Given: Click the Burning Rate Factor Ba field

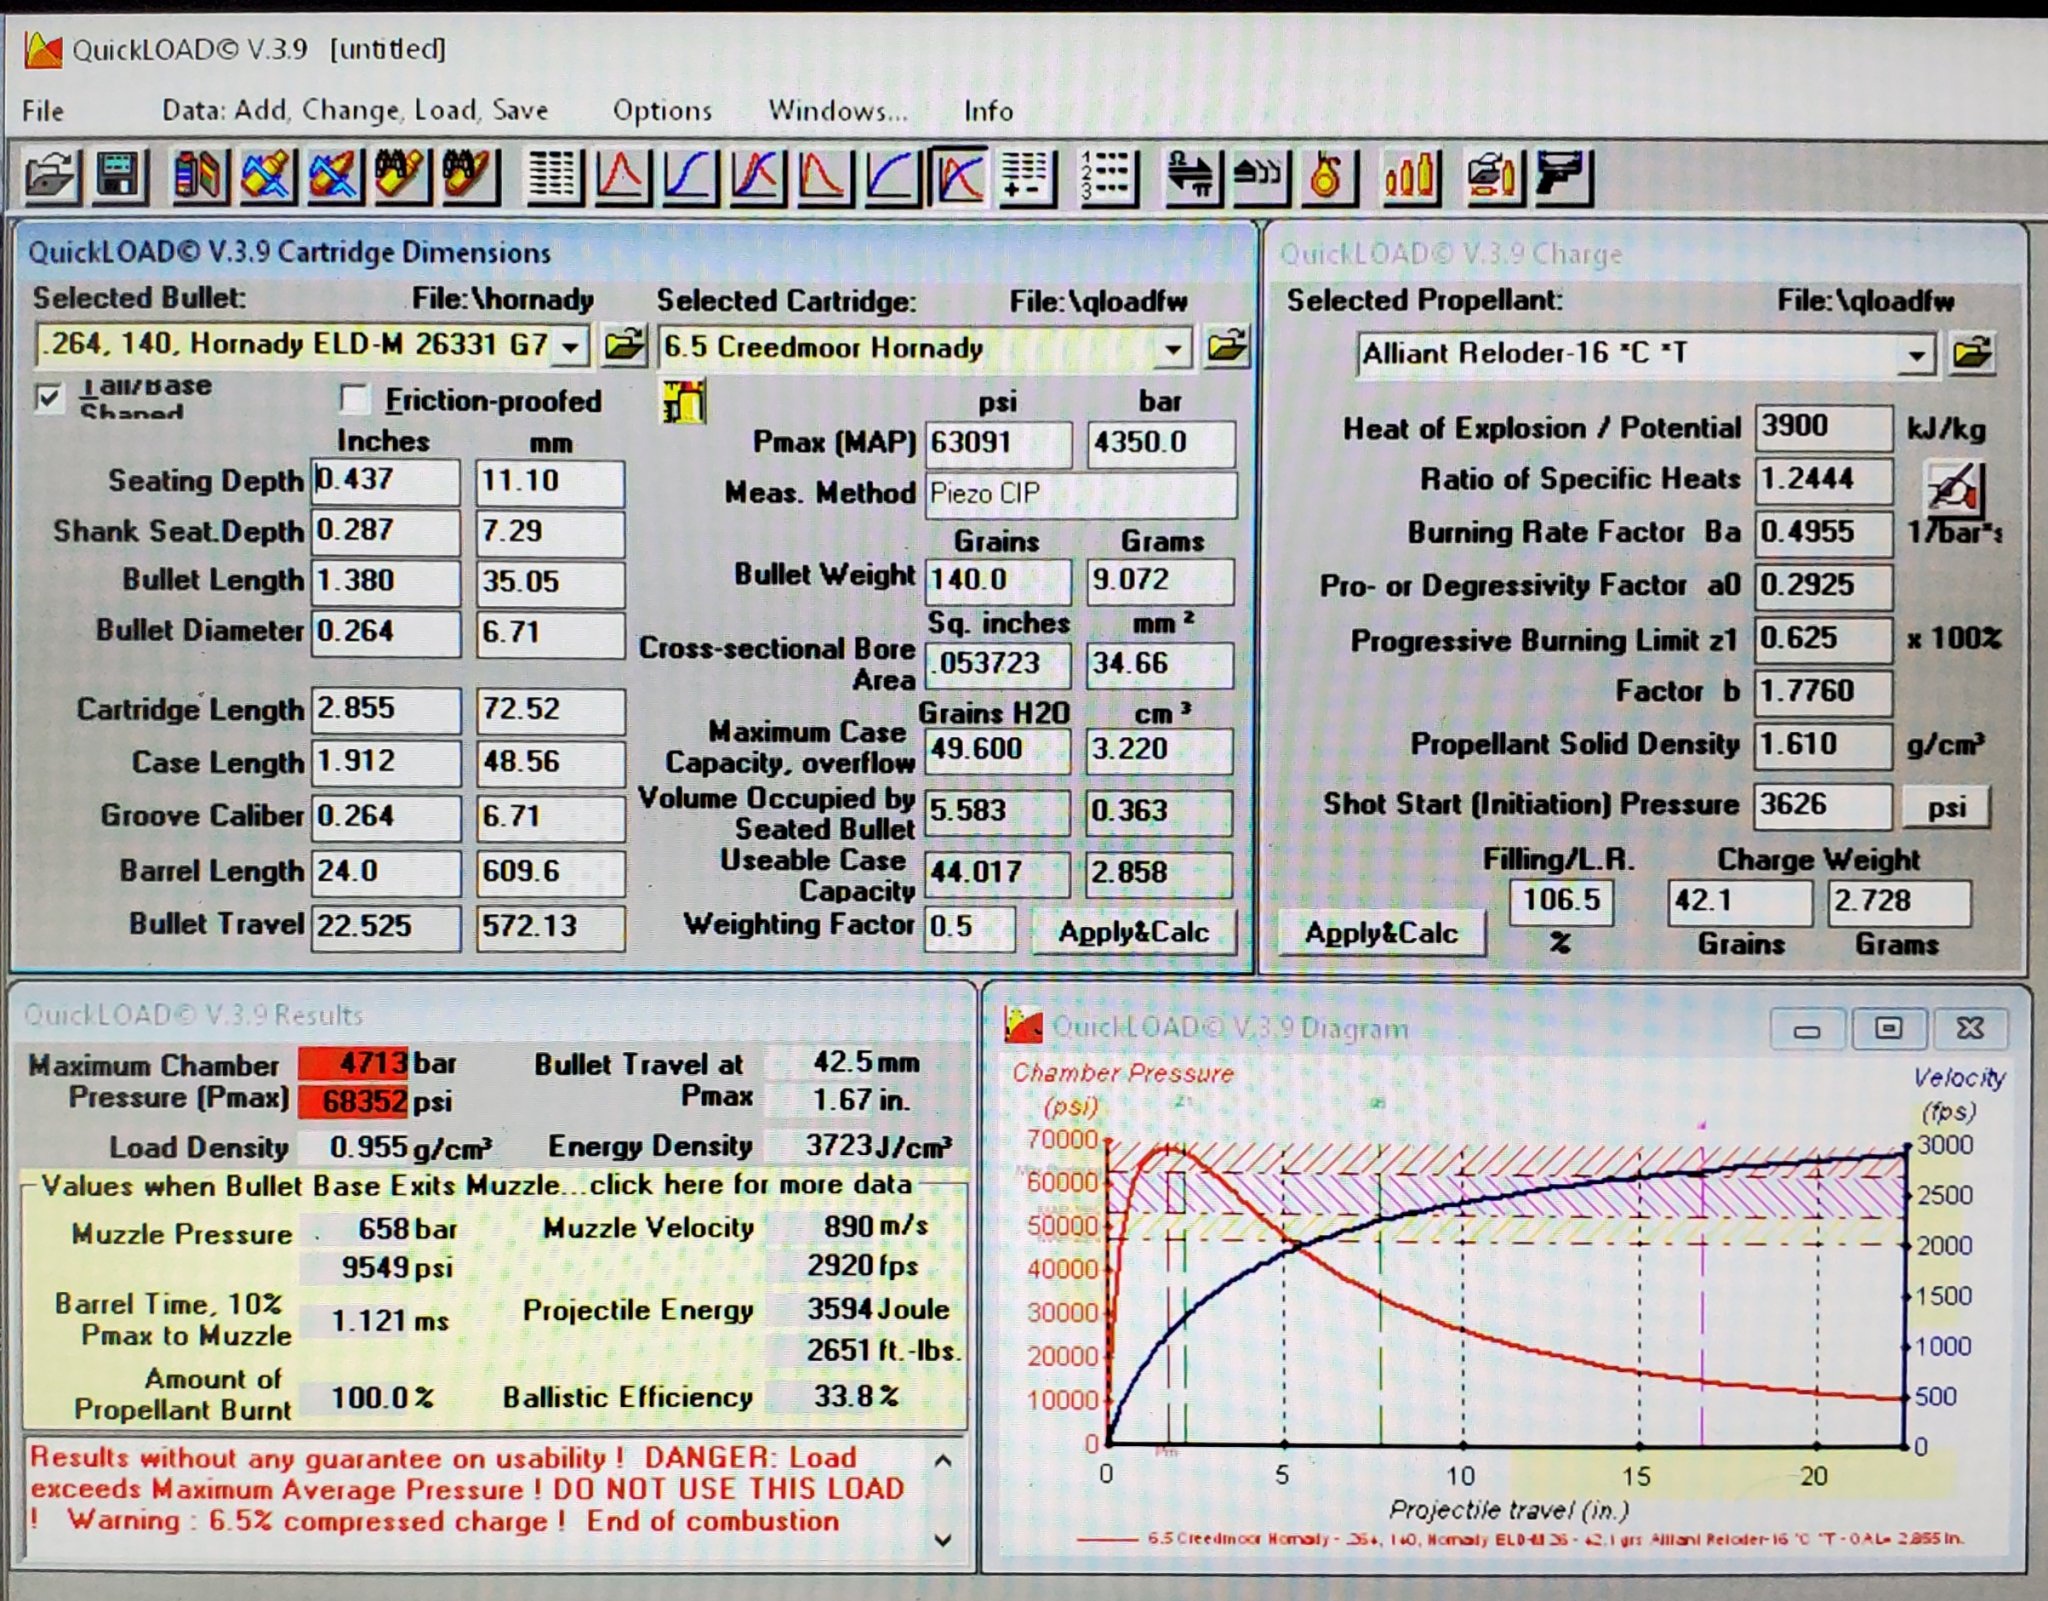Looking at the screenshot, I should pos(1823,533).
